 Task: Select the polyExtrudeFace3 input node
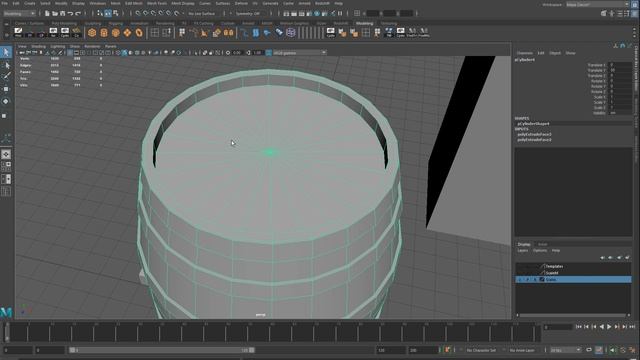534,134
